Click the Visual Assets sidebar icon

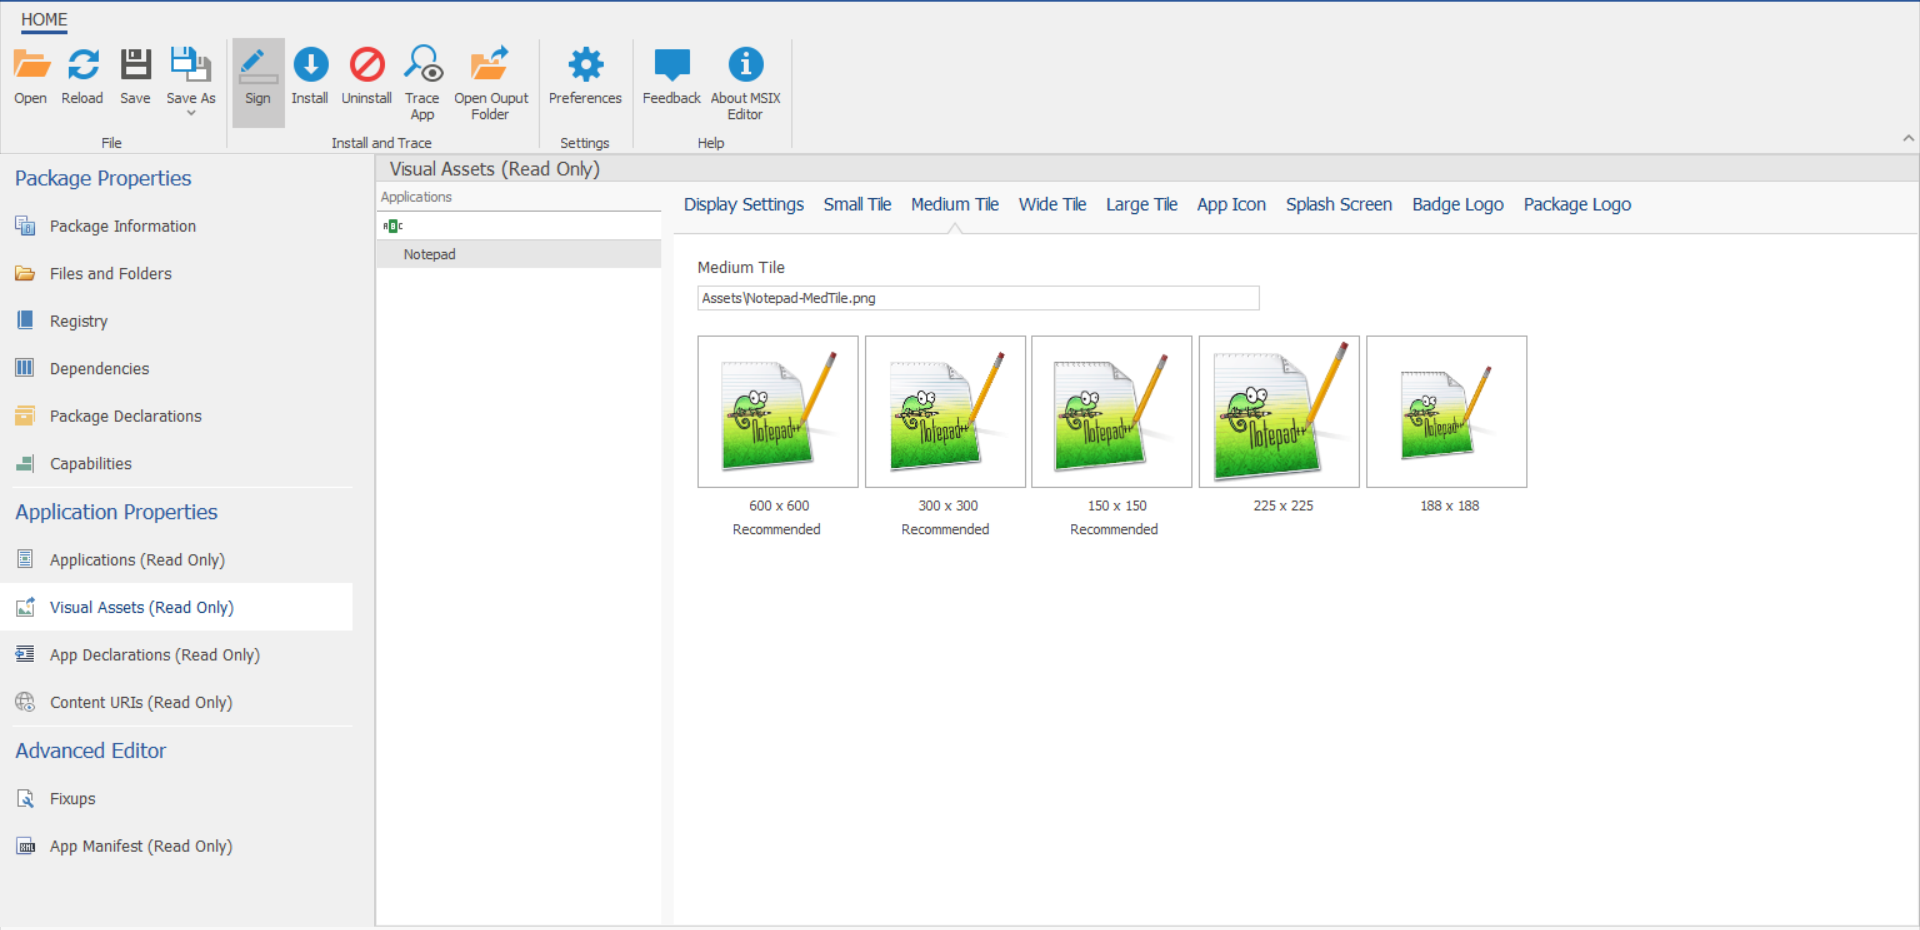tap(25, 607)
